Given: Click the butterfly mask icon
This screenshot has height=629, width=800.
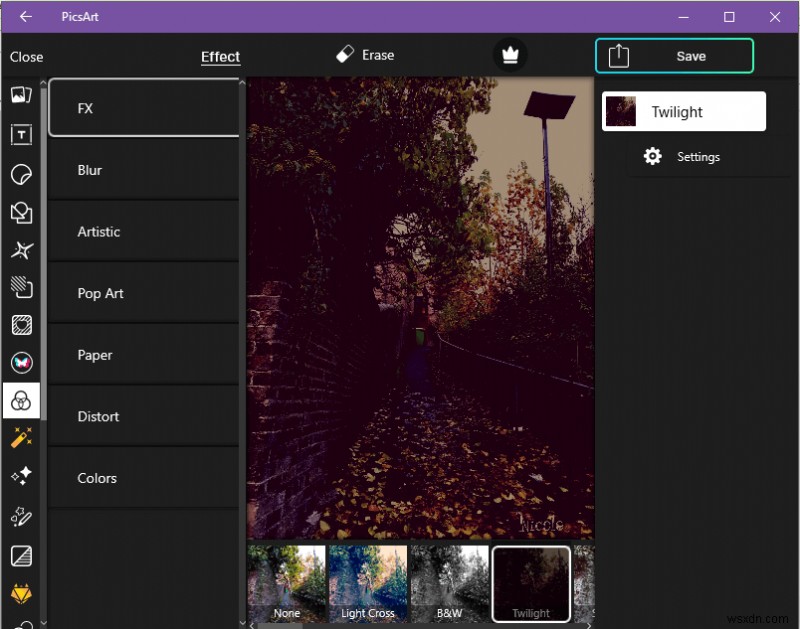Looking at the screenshot, I should 21,363.
